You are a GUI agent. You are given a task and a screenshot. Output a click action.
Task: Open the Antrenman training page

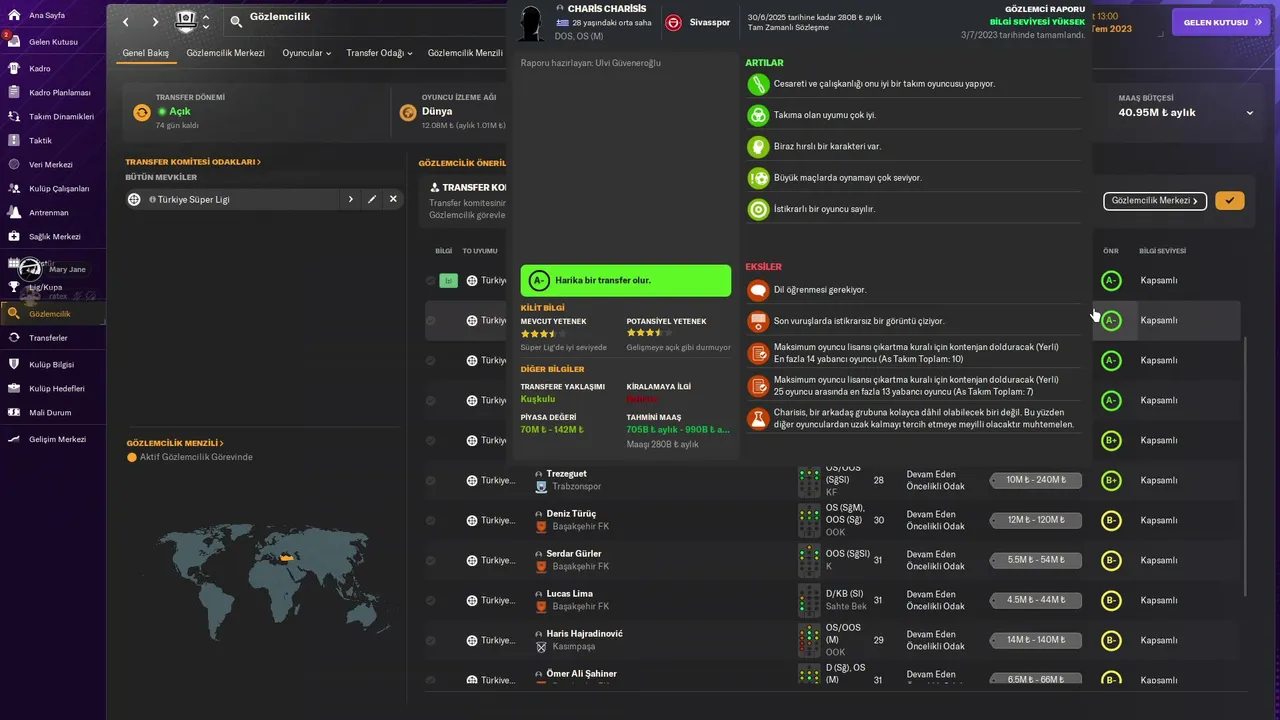(x=49, y=213)
